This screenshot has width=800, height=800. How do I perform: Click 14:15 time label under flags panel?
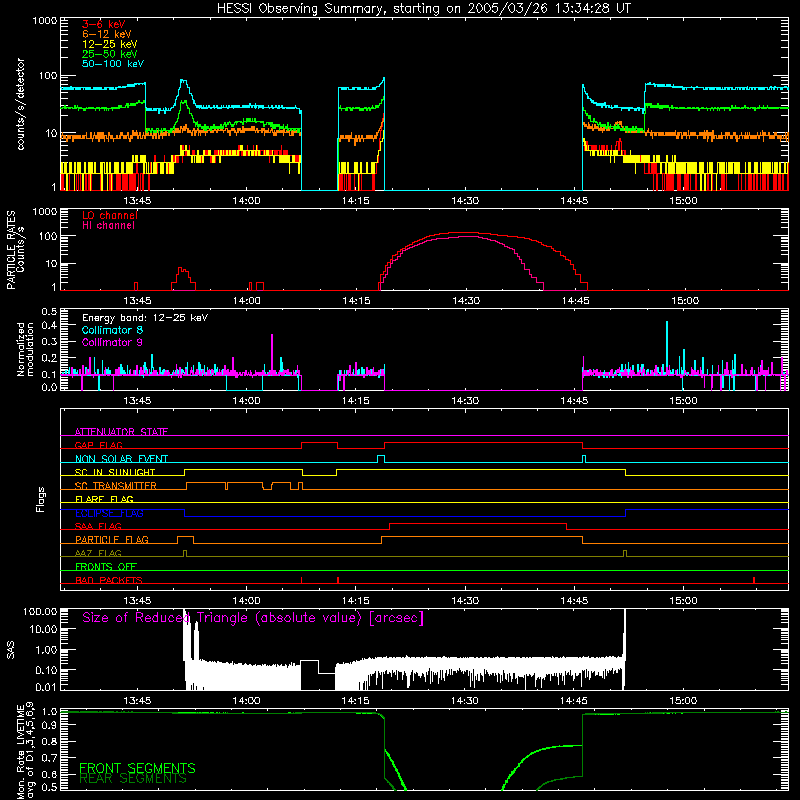click(x=356, y=601)
